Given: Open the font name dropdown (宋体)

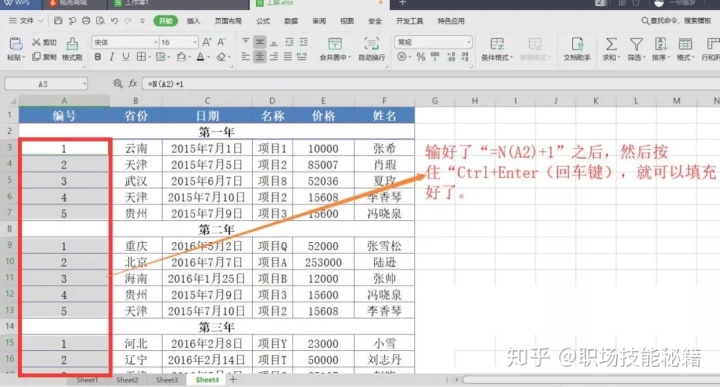Looking at the screenshot, I should coord(156,42).
